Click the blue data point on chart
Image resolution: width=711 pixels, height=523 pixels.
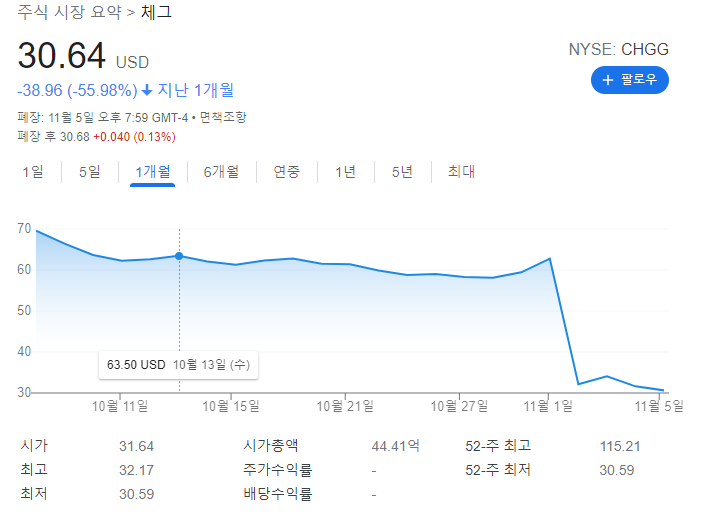click(179, 256)
